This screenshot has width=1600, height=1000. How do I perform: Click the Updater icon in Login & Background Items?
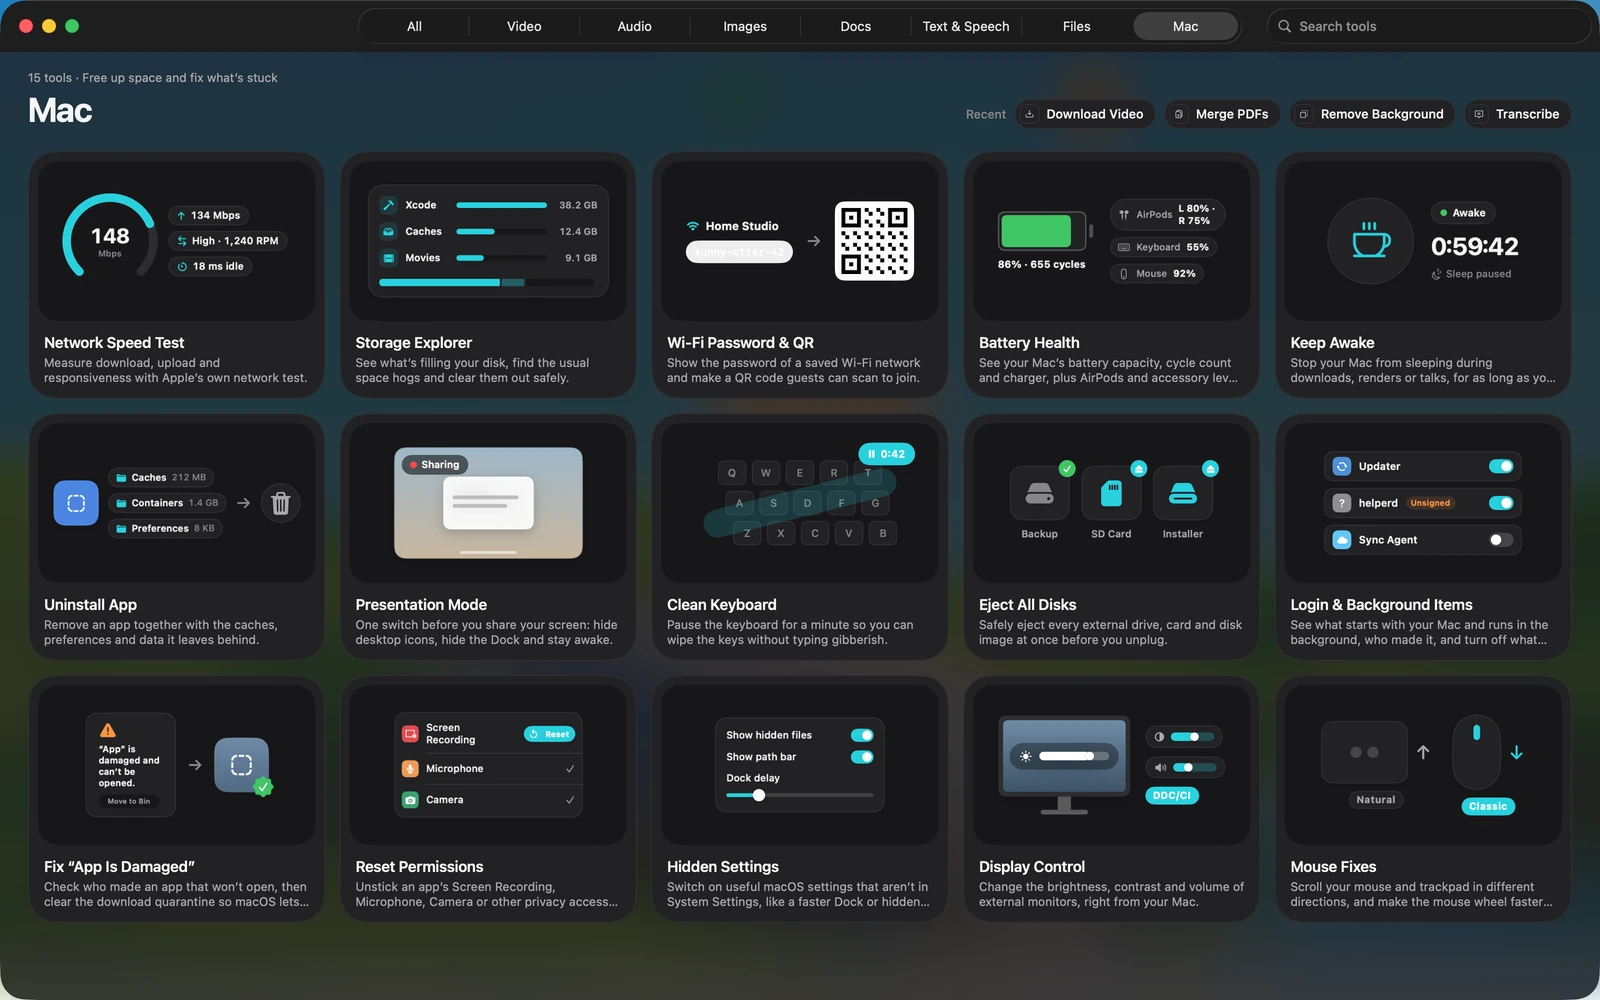[1342, 466]
